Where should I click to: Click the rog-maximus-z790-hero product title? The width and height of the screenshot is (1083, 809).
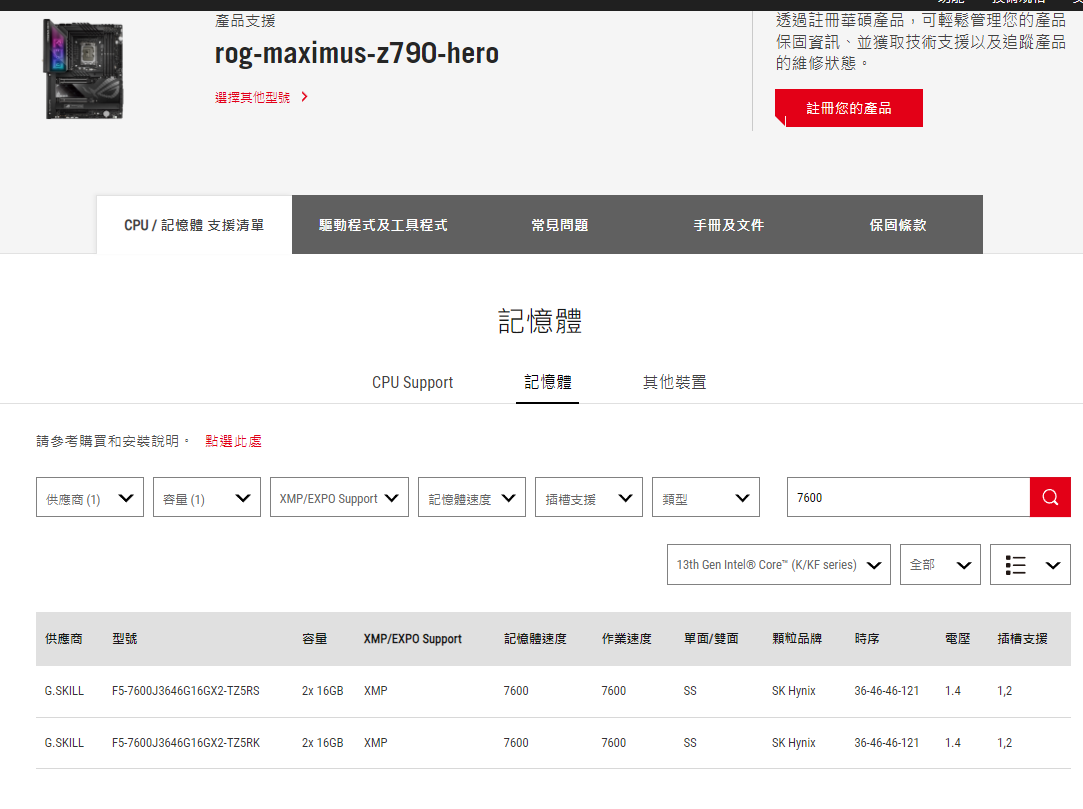pos(356,53)
